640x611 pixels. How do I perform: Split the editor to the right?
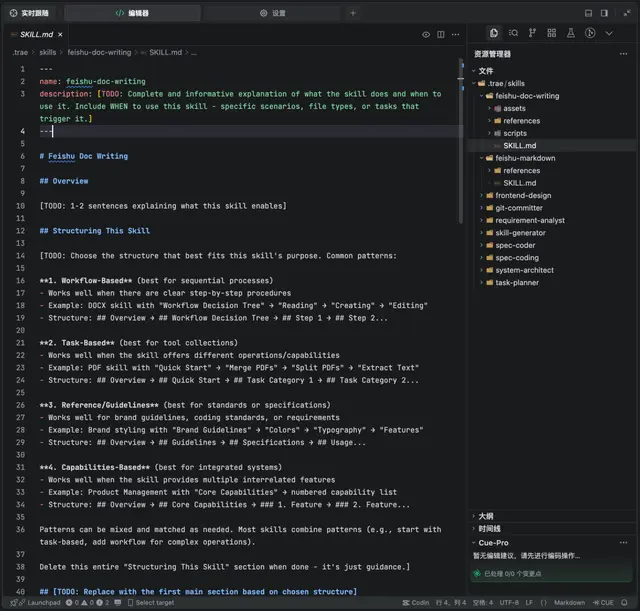[x=441, y=35]
